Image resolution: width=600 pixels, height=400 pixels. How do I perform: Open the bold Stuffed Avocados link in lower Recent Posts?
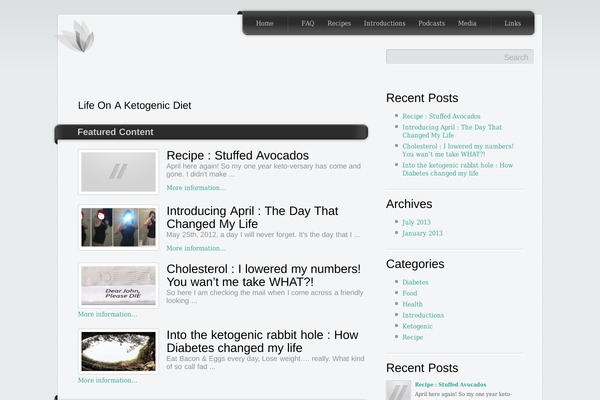pyautogui.click(x=450, y=385)
